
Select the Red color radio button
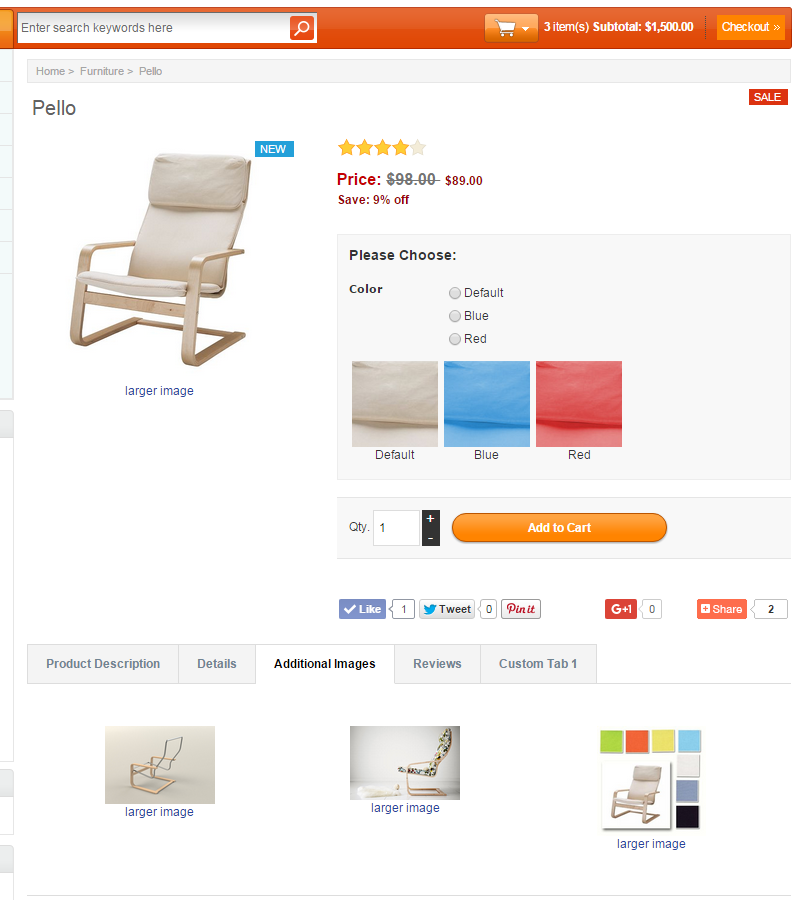454,339
